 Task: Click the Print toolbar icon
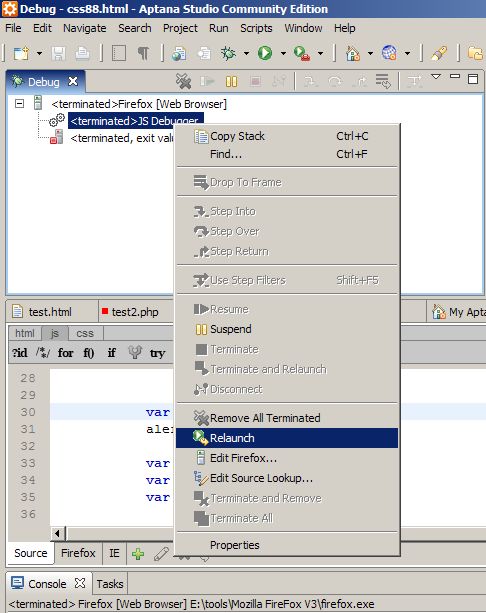[82, 53]
